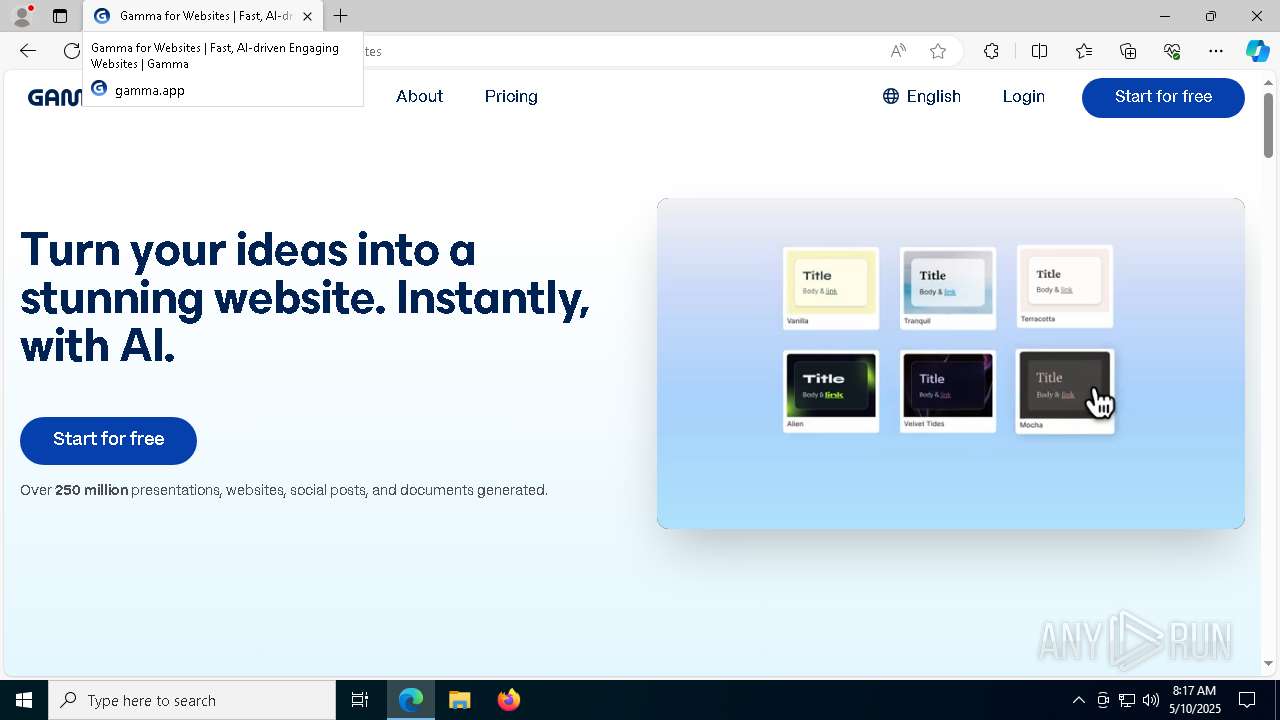Launch Firefox from taskbar
The height and width of the screenshot is (720, 1280).
pos(509,700)
